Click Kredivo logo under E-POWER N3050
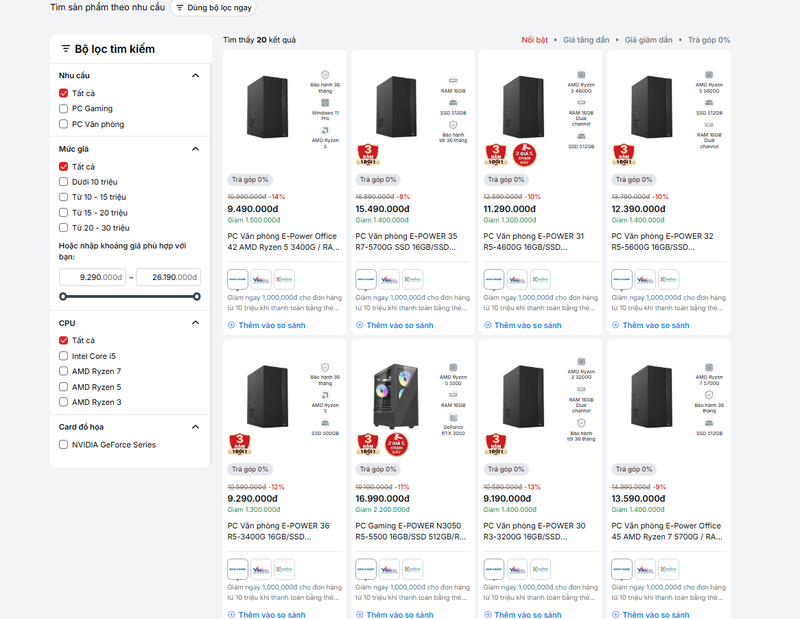This screenshot has width=800, height=619. point(412,569)
